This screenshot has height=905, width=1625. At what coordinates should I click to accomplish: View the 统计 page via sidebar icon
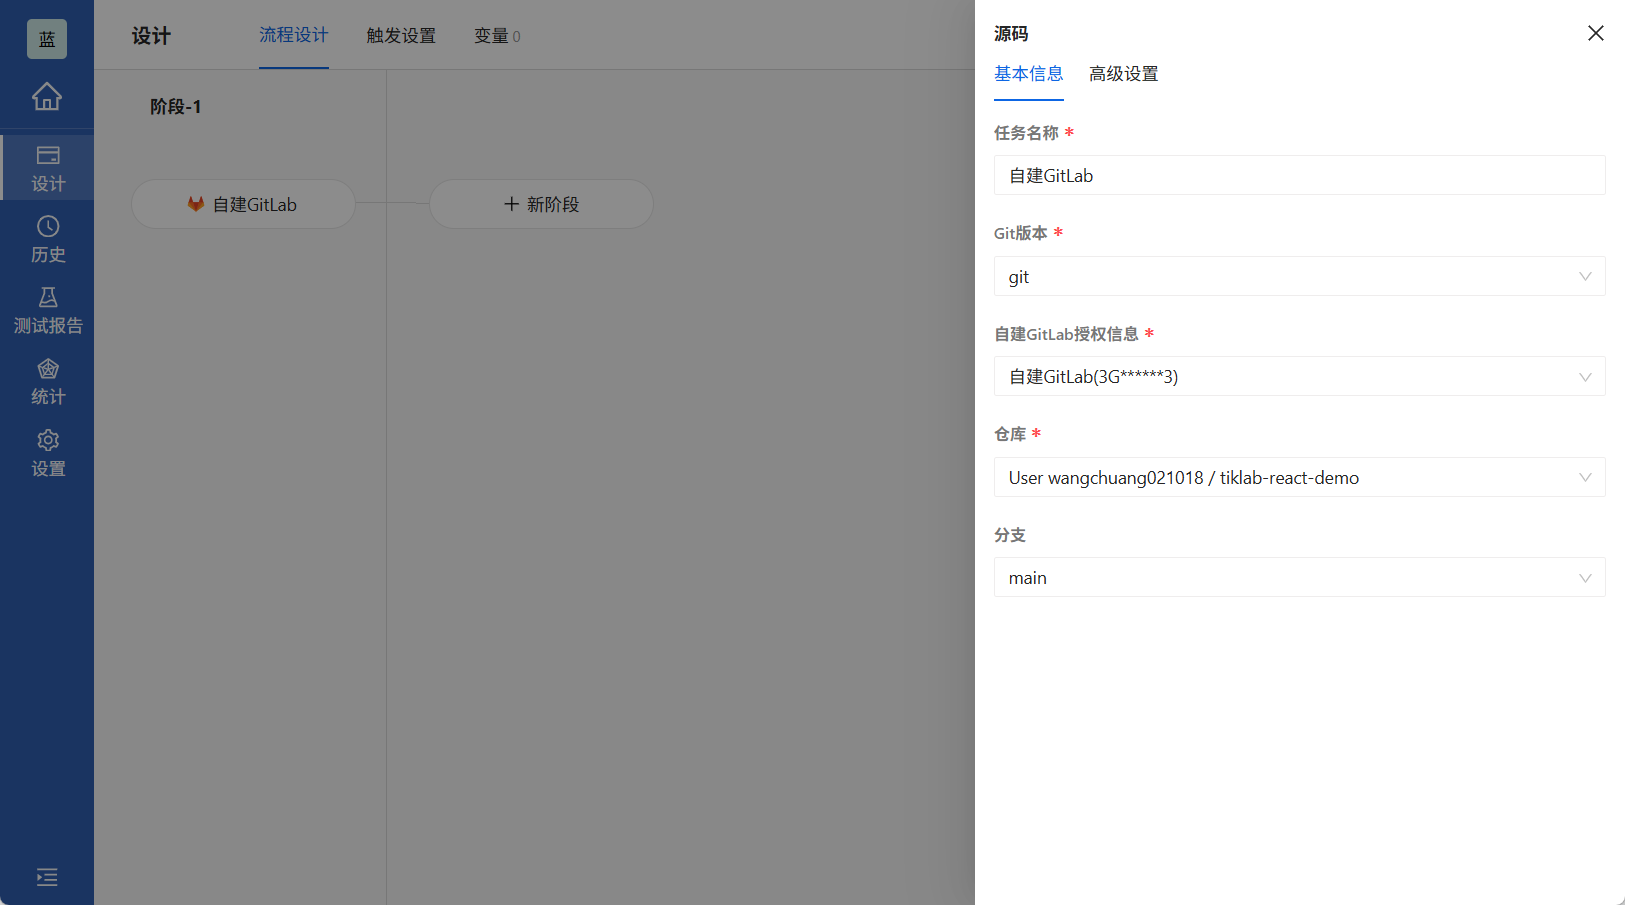click(47, 380)
